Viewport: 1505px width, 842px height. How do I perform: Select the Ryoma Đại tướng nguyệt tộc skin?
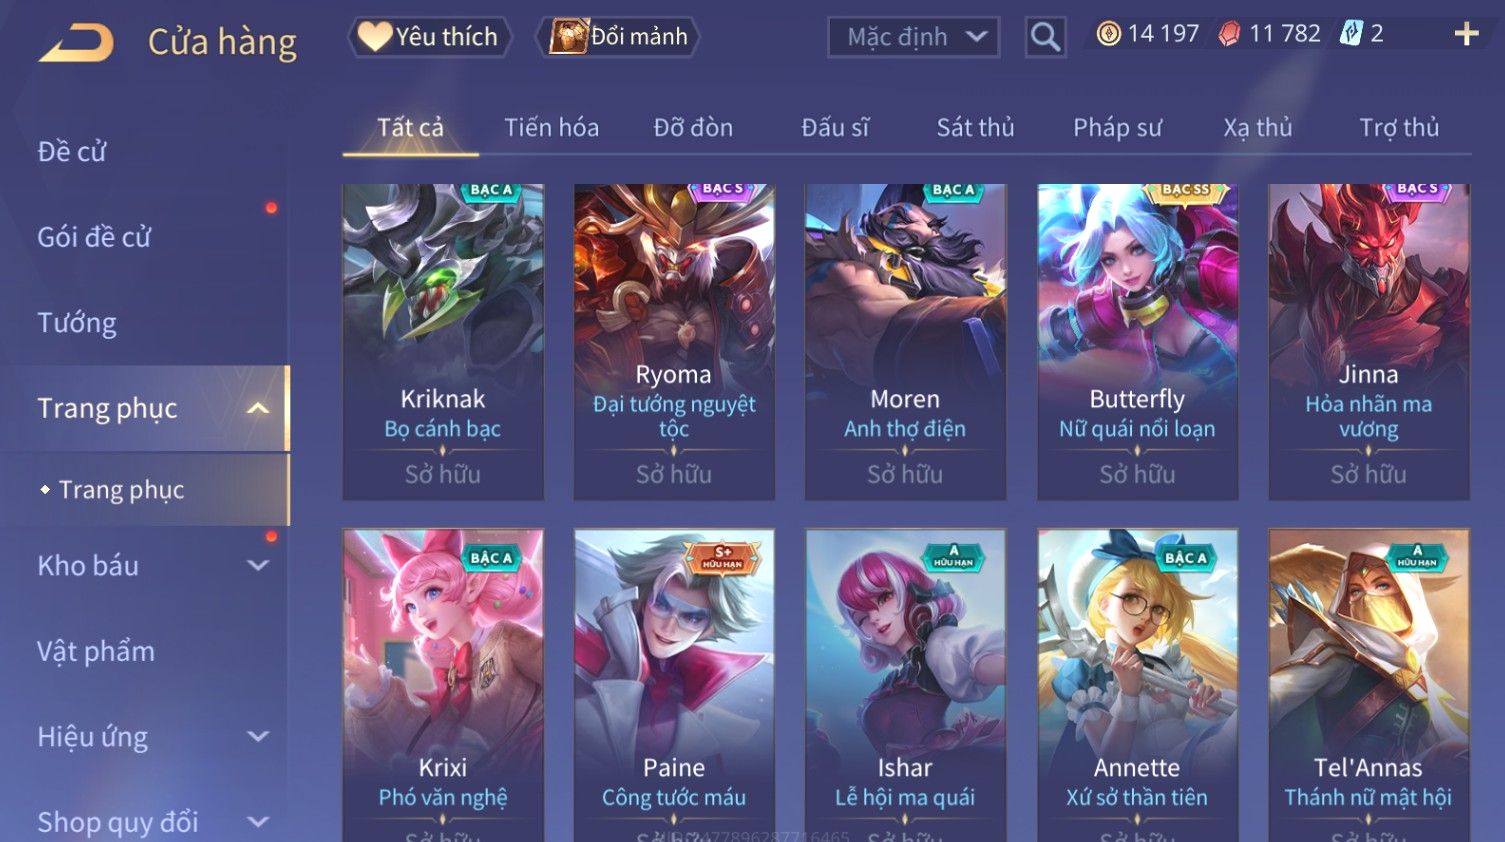pyautogui.click(x=674, y=342)
